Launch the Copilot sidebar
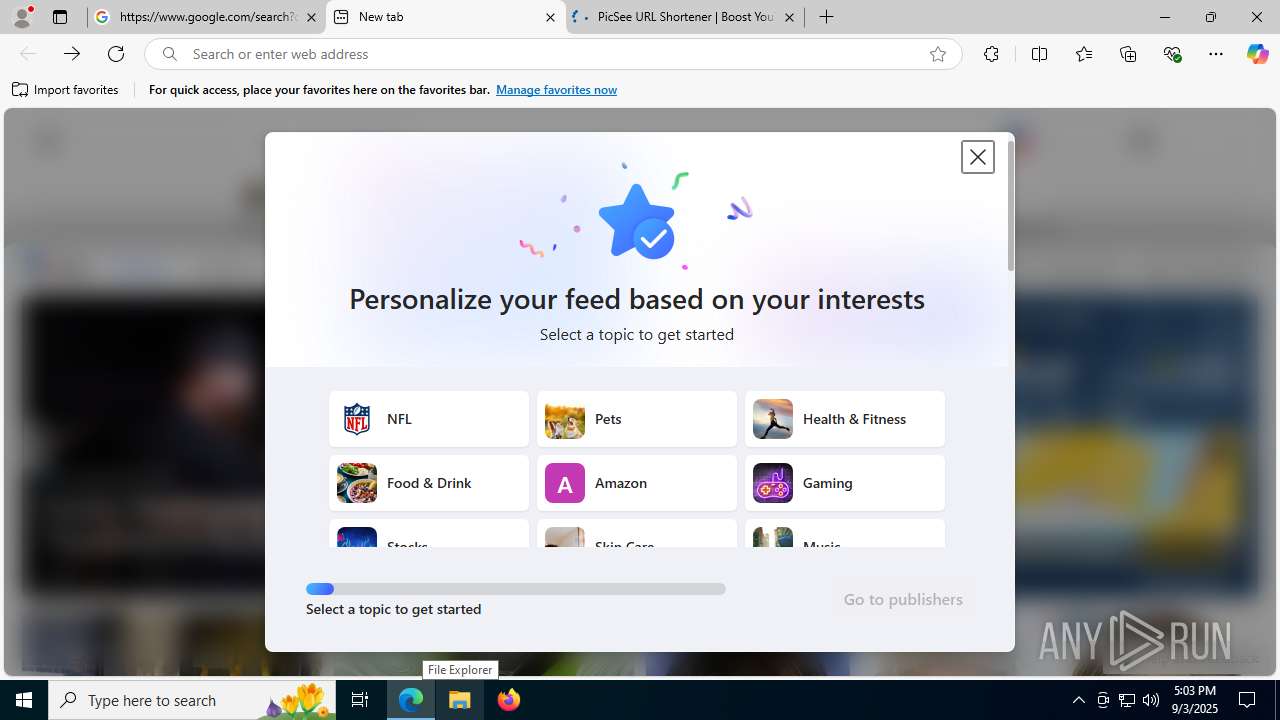Viewport: 1280px width, 720px height. pos(1257,54)
